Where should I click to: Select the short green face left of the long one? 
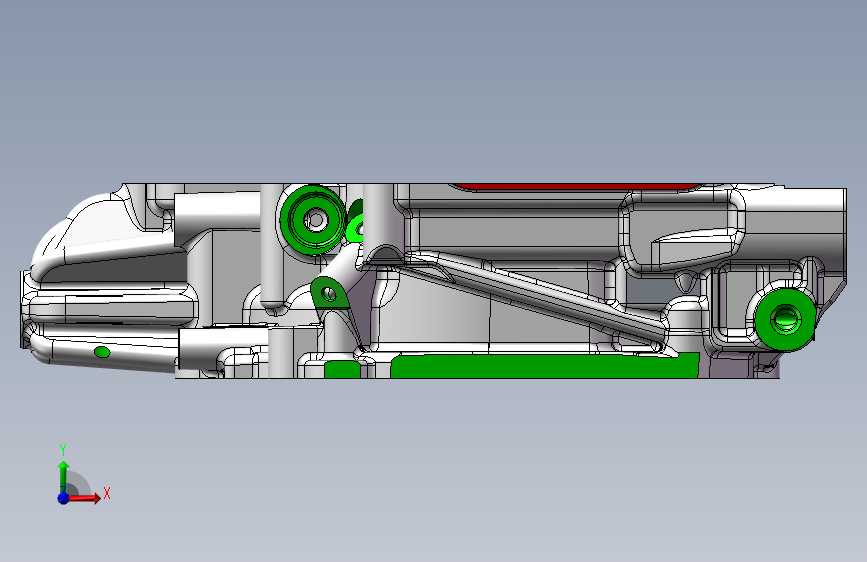tap(342, 370)
